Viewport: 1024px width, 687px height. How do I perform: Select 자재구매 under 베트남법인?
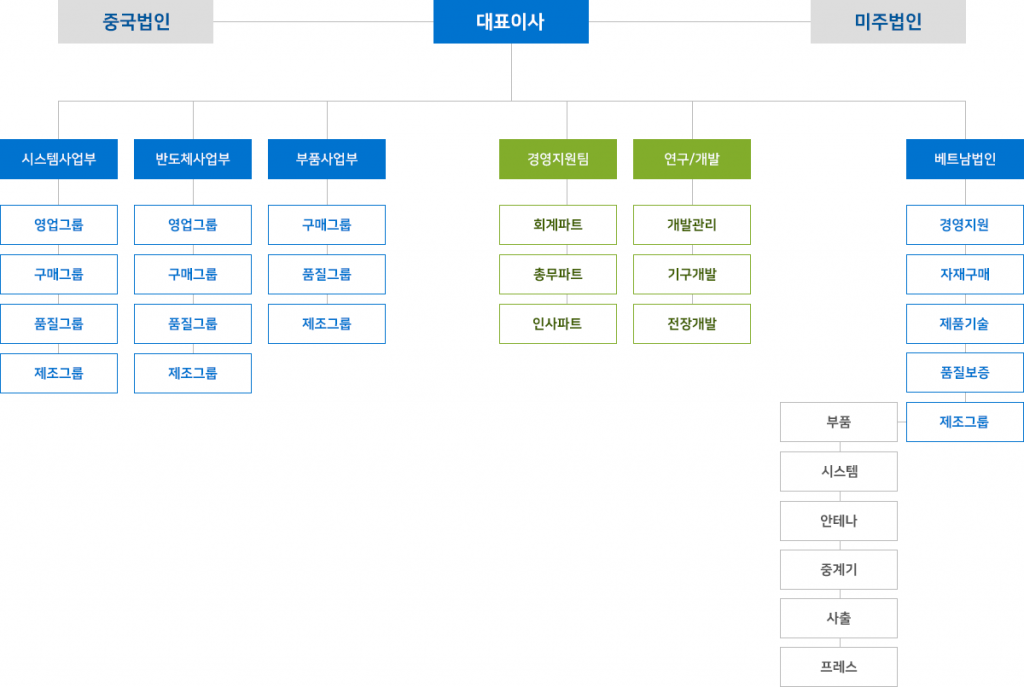(x=965, y=274)
